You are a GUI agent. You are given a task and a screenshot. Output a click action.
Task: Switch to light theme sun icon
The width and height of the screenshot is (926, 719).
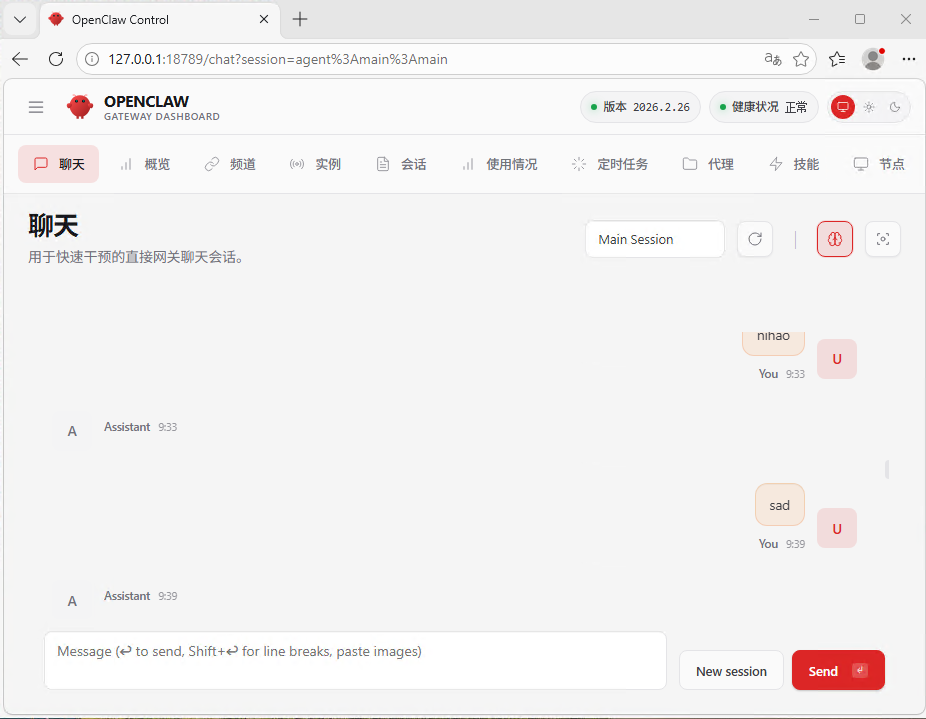pos(869,107)
